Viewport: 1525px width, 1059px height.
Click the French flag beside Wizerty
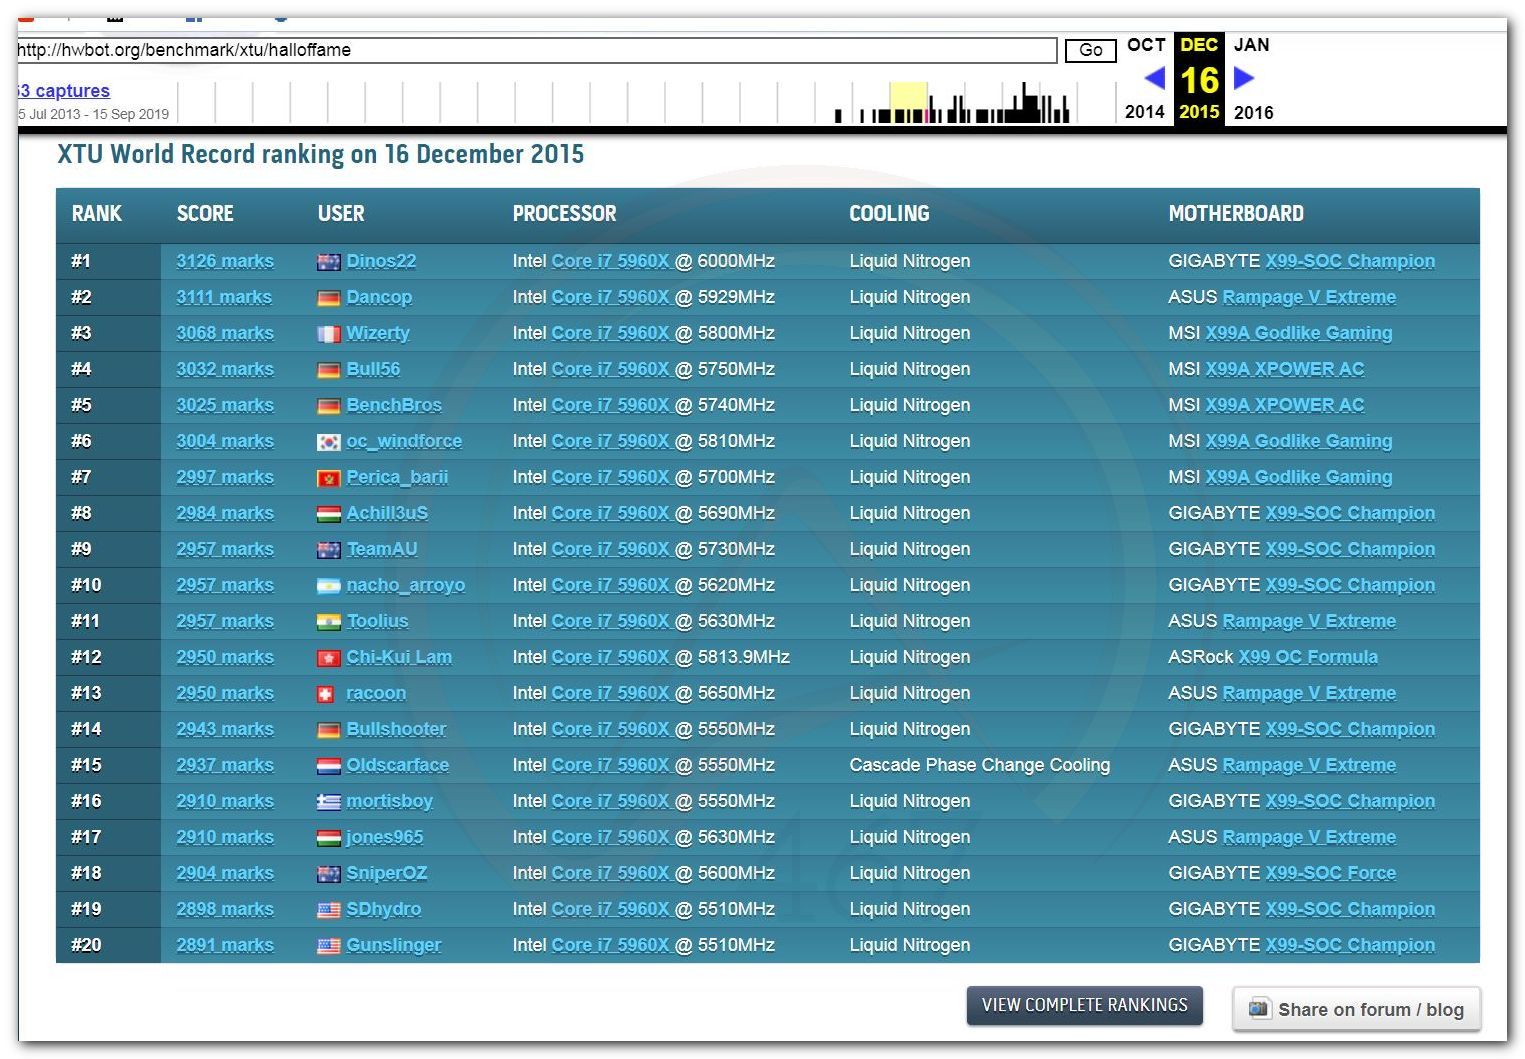(x=329, y=334)
